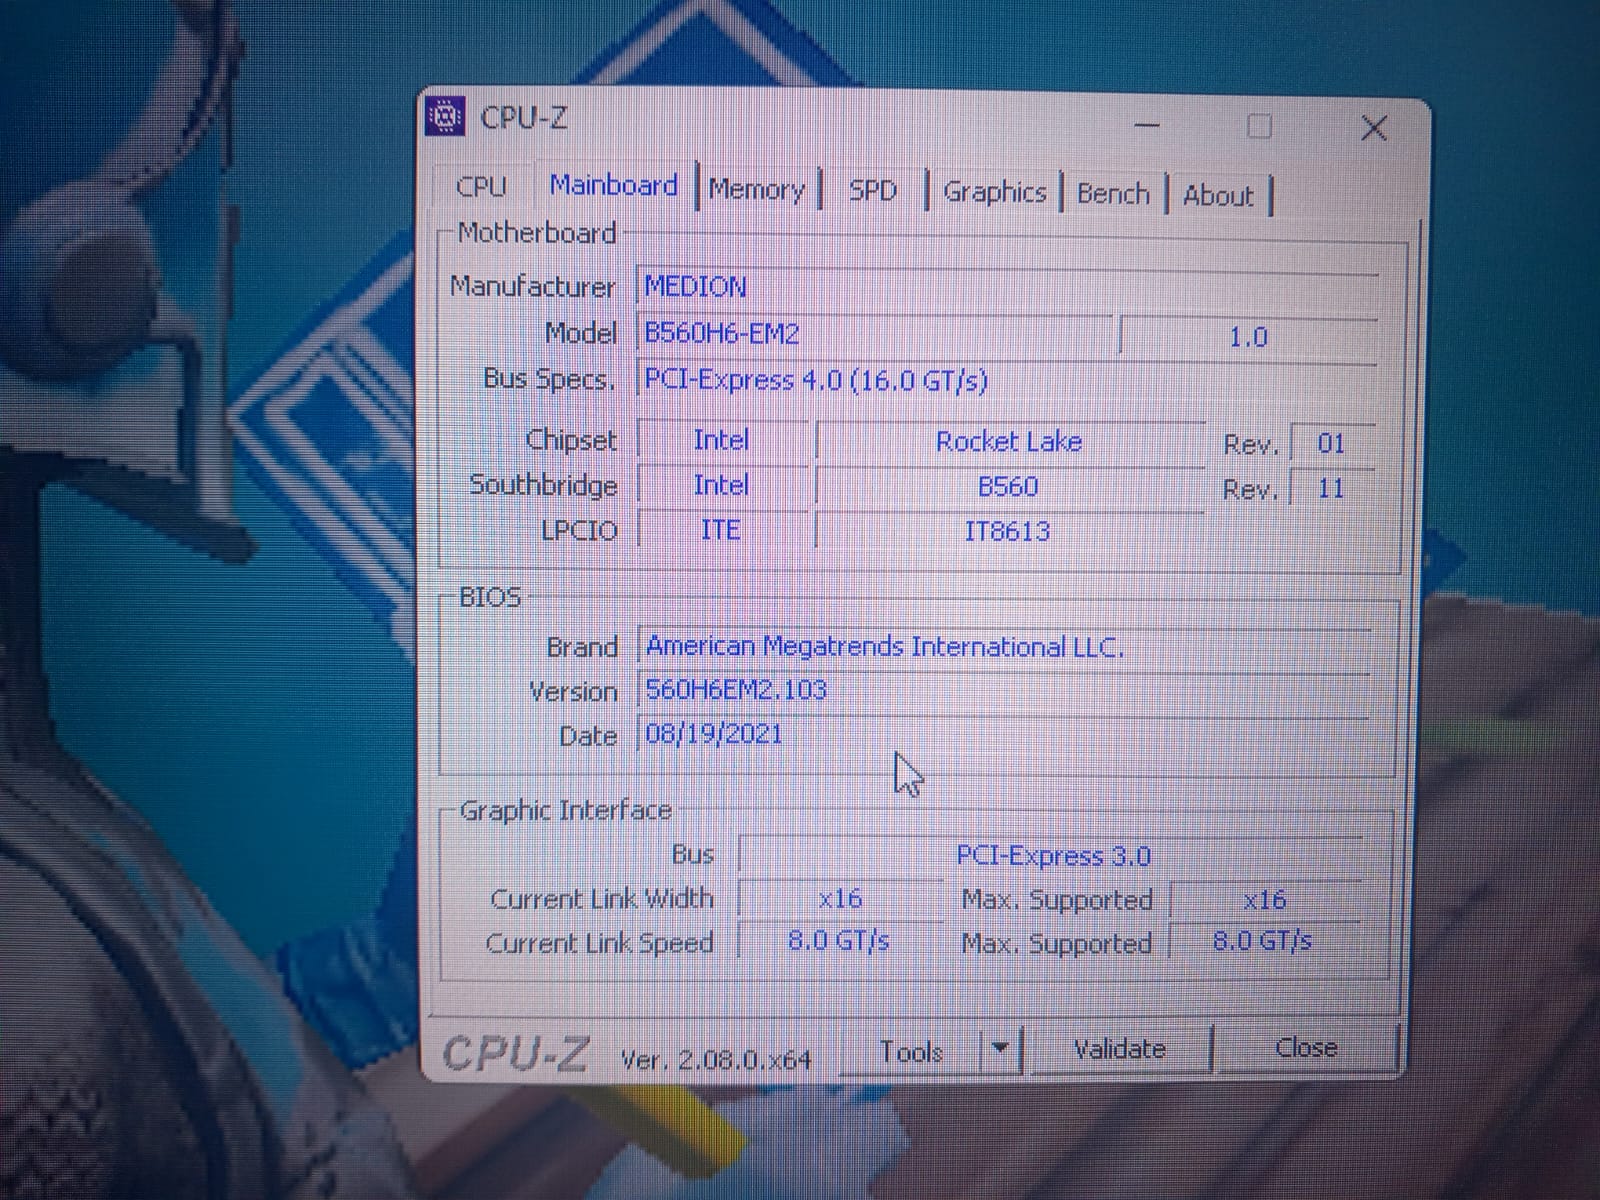Viewport: 1600px width, 1200px height.
Task: Select the B560H6-EM2 model value
Action: [x=874, y=333]
